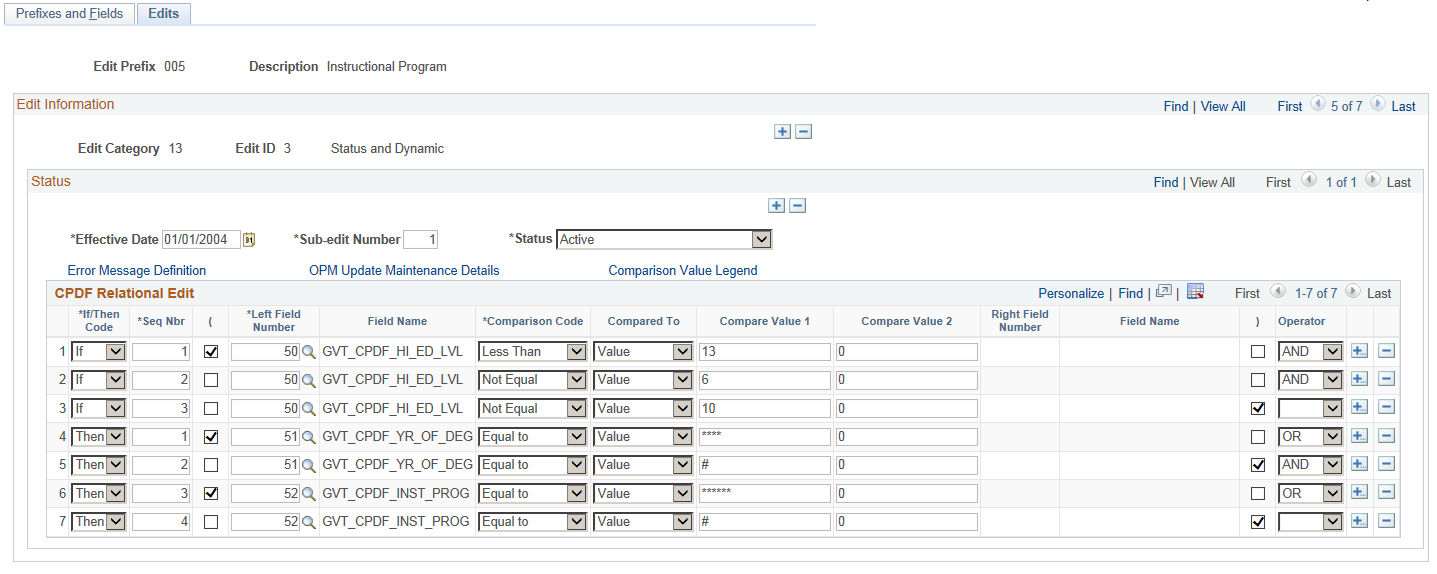Open OPM Update Maintenance Details link
Screen dimensions: 1437x574
pyautogui.click(x=404, y=271)
